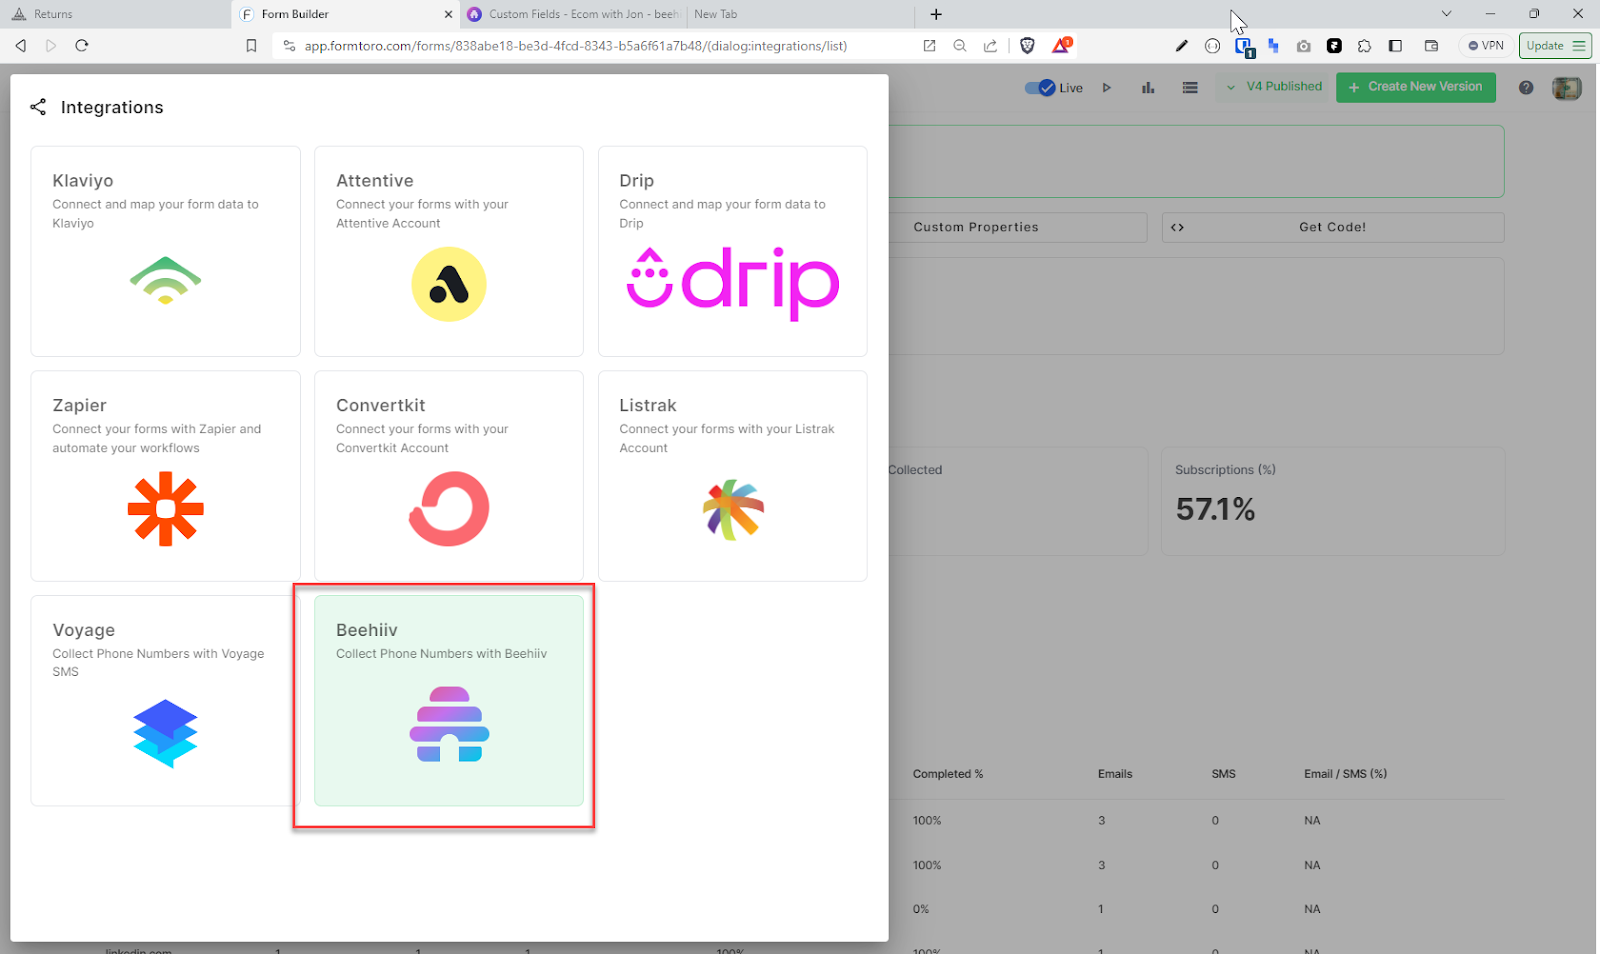1600x954 pixels.
Task: Go back in browser history
Action: point(20,46)
